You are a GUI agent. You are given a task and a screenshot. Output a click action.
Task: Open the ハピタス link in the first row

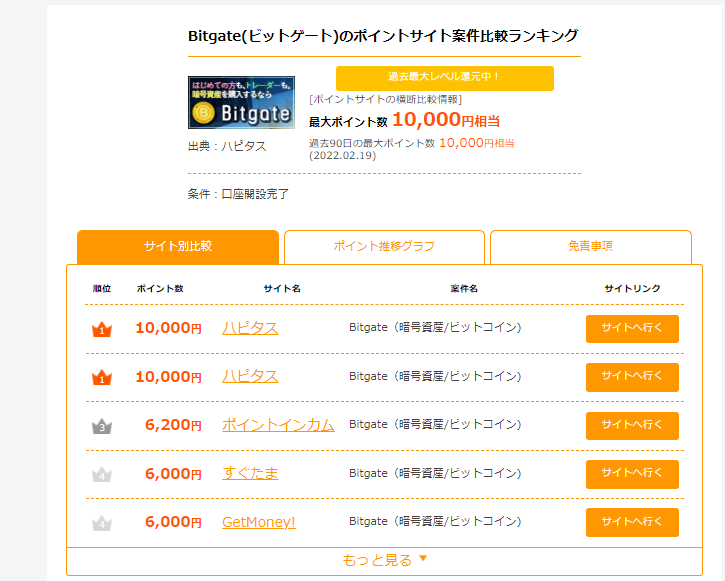click(x=250, y=328)
